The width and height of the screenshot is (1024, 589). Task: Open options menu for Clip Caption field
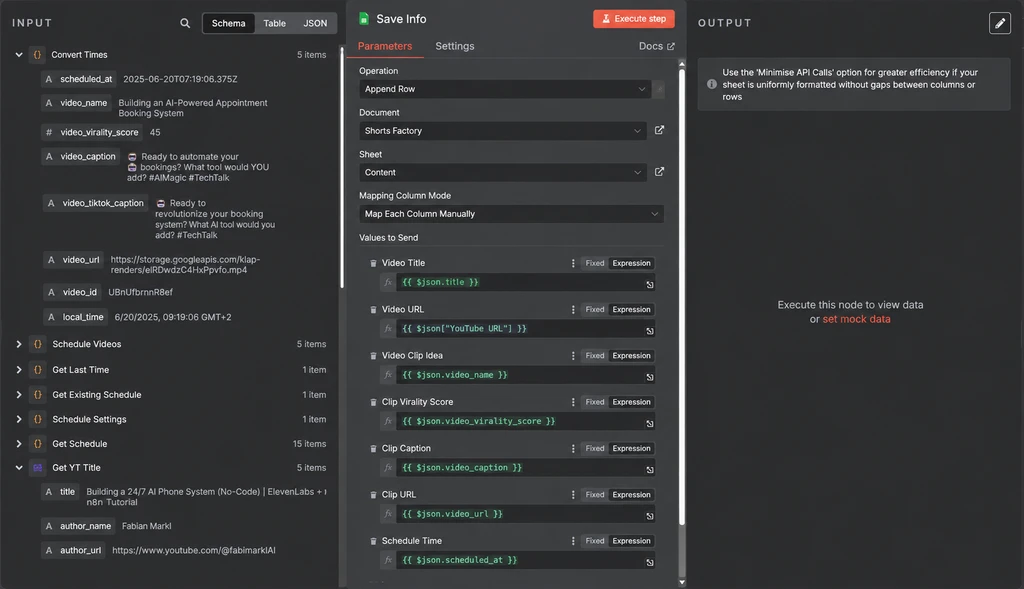(573, 449)
